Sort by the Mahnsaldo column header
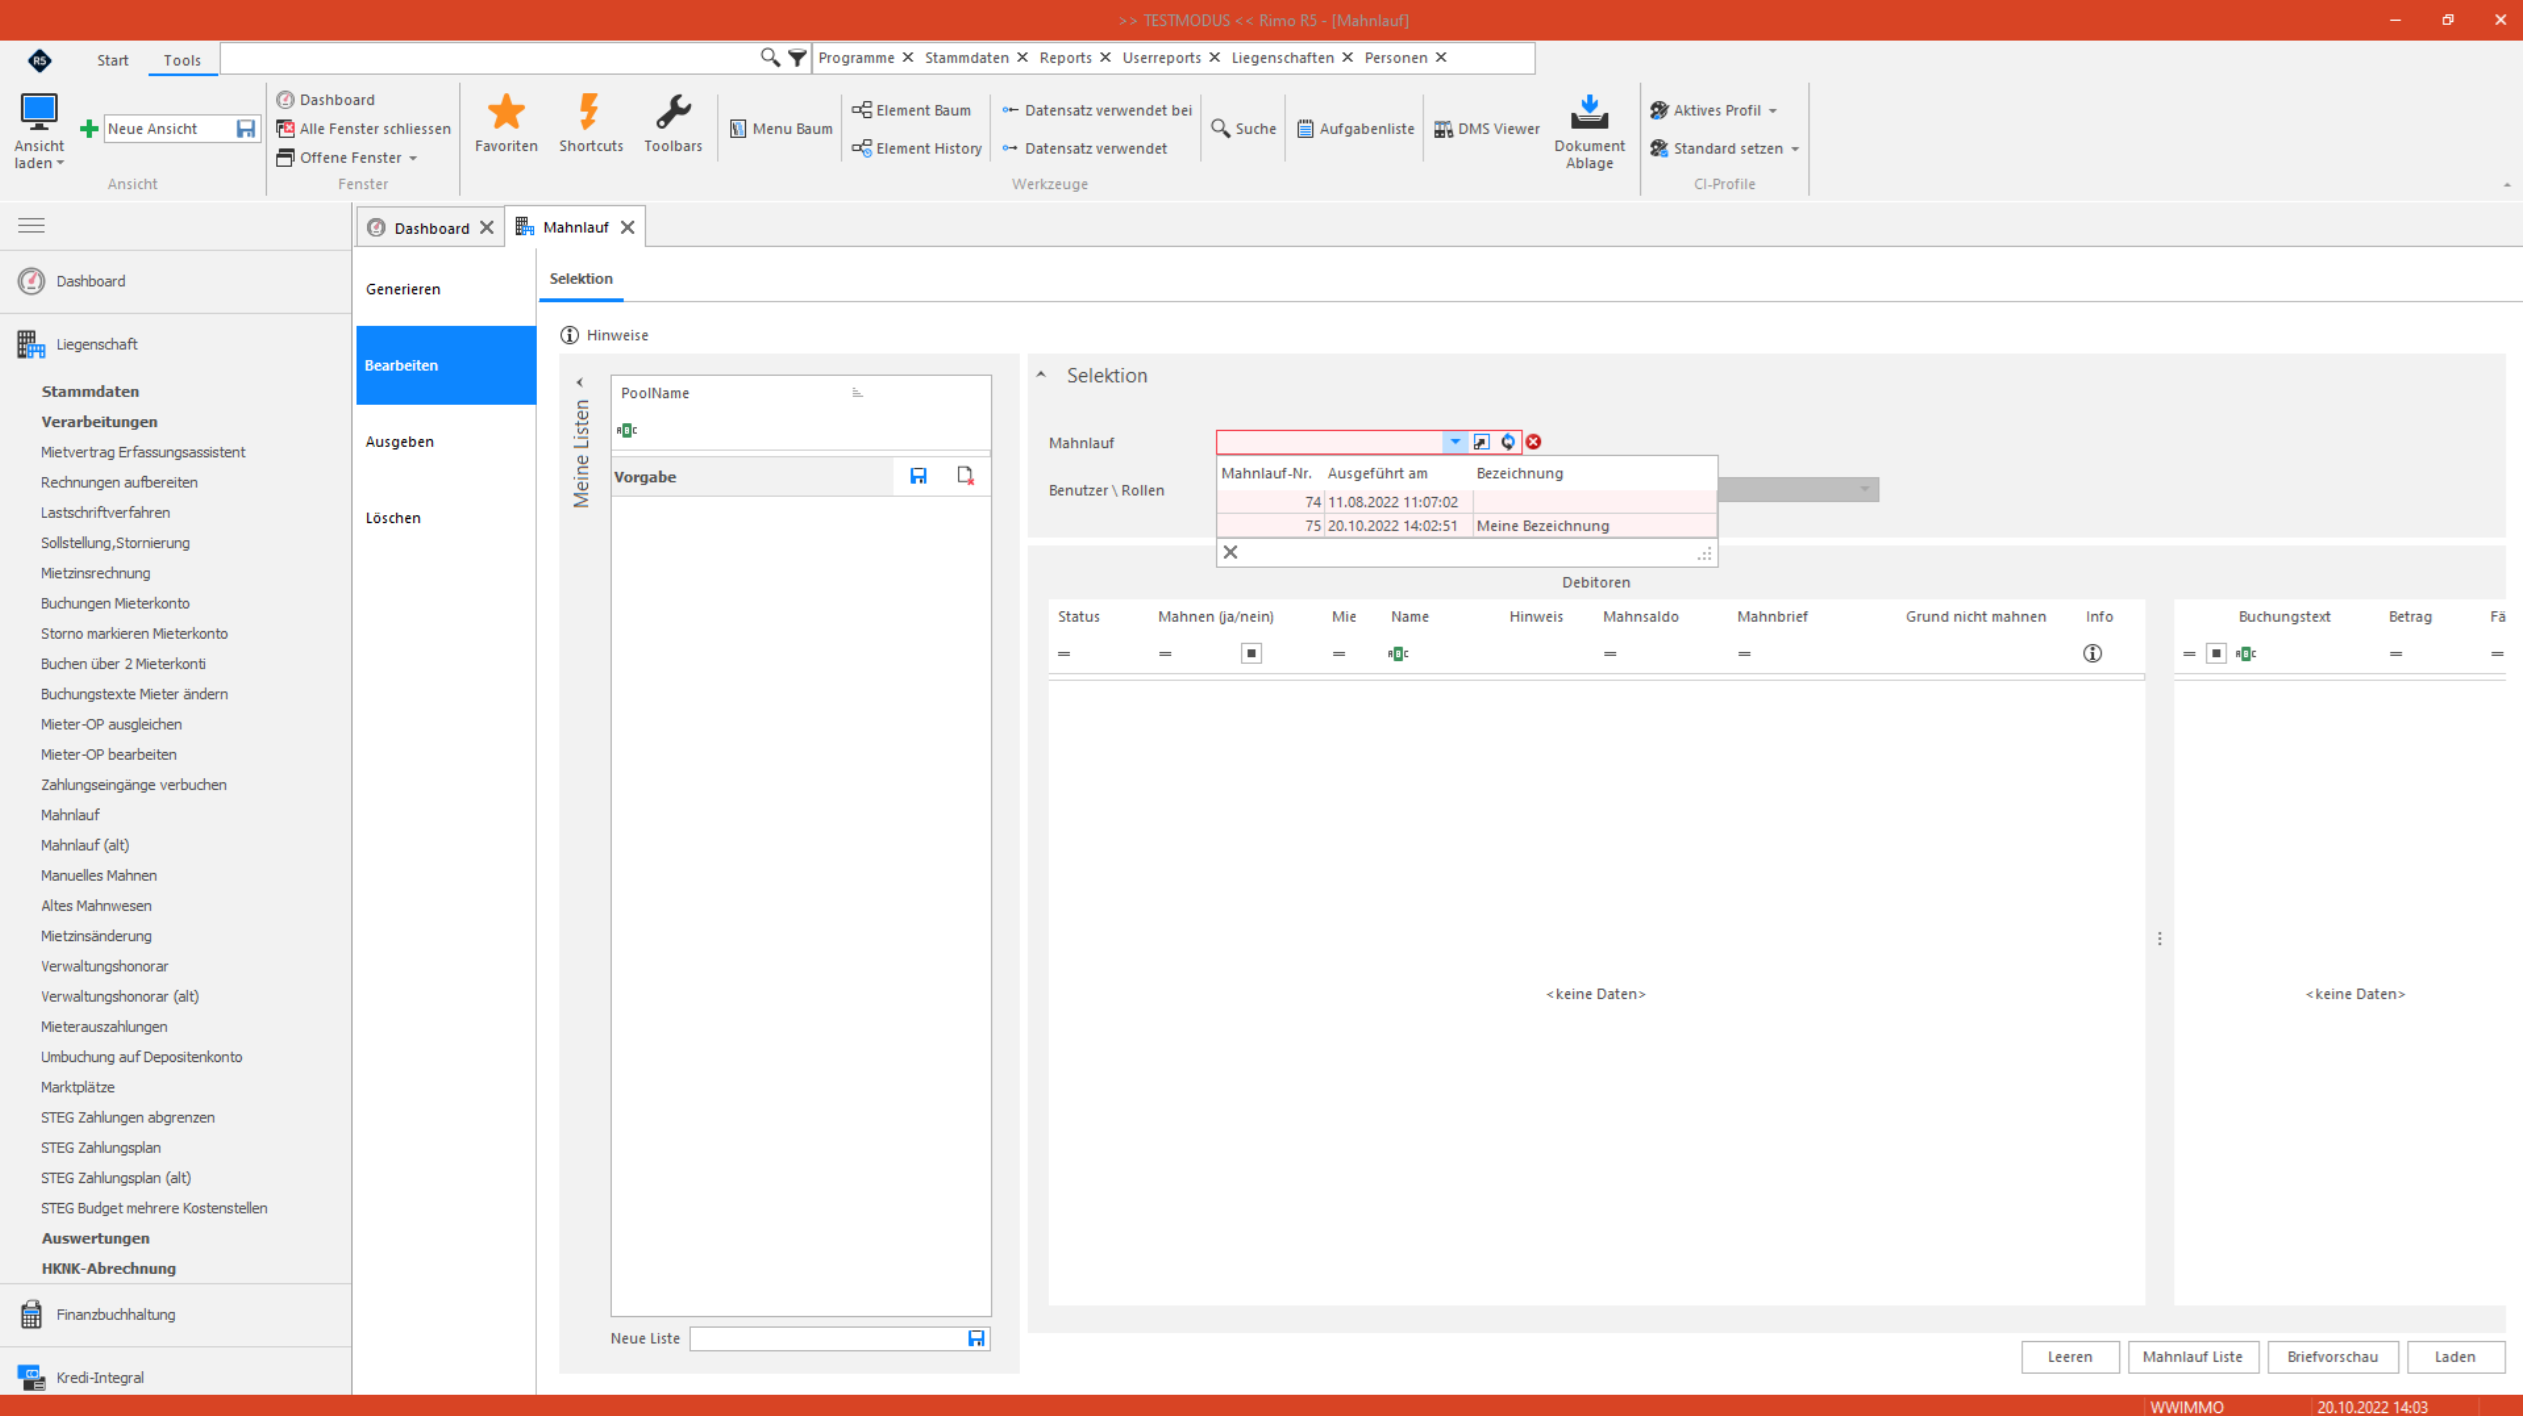Screen dimensions: 2523x1416 (1640, 616)
